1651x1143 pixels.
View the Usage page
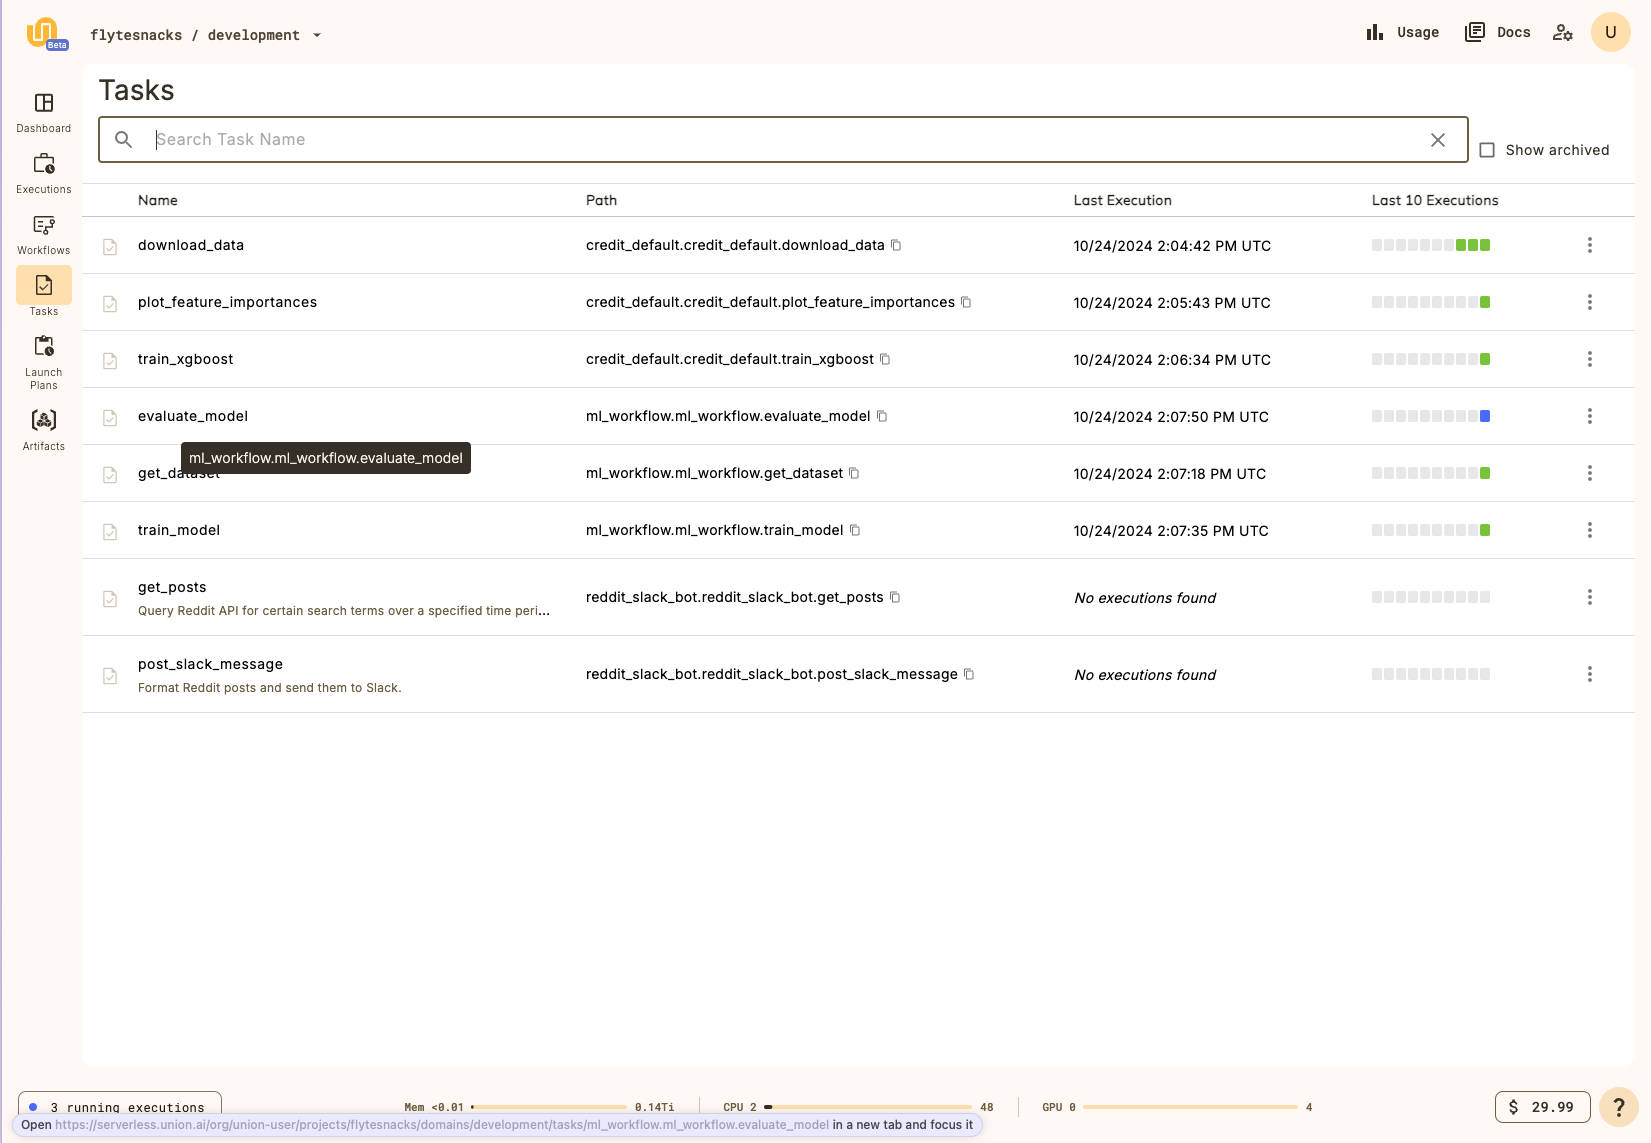pyautogui.click(x=1401, y=32)
